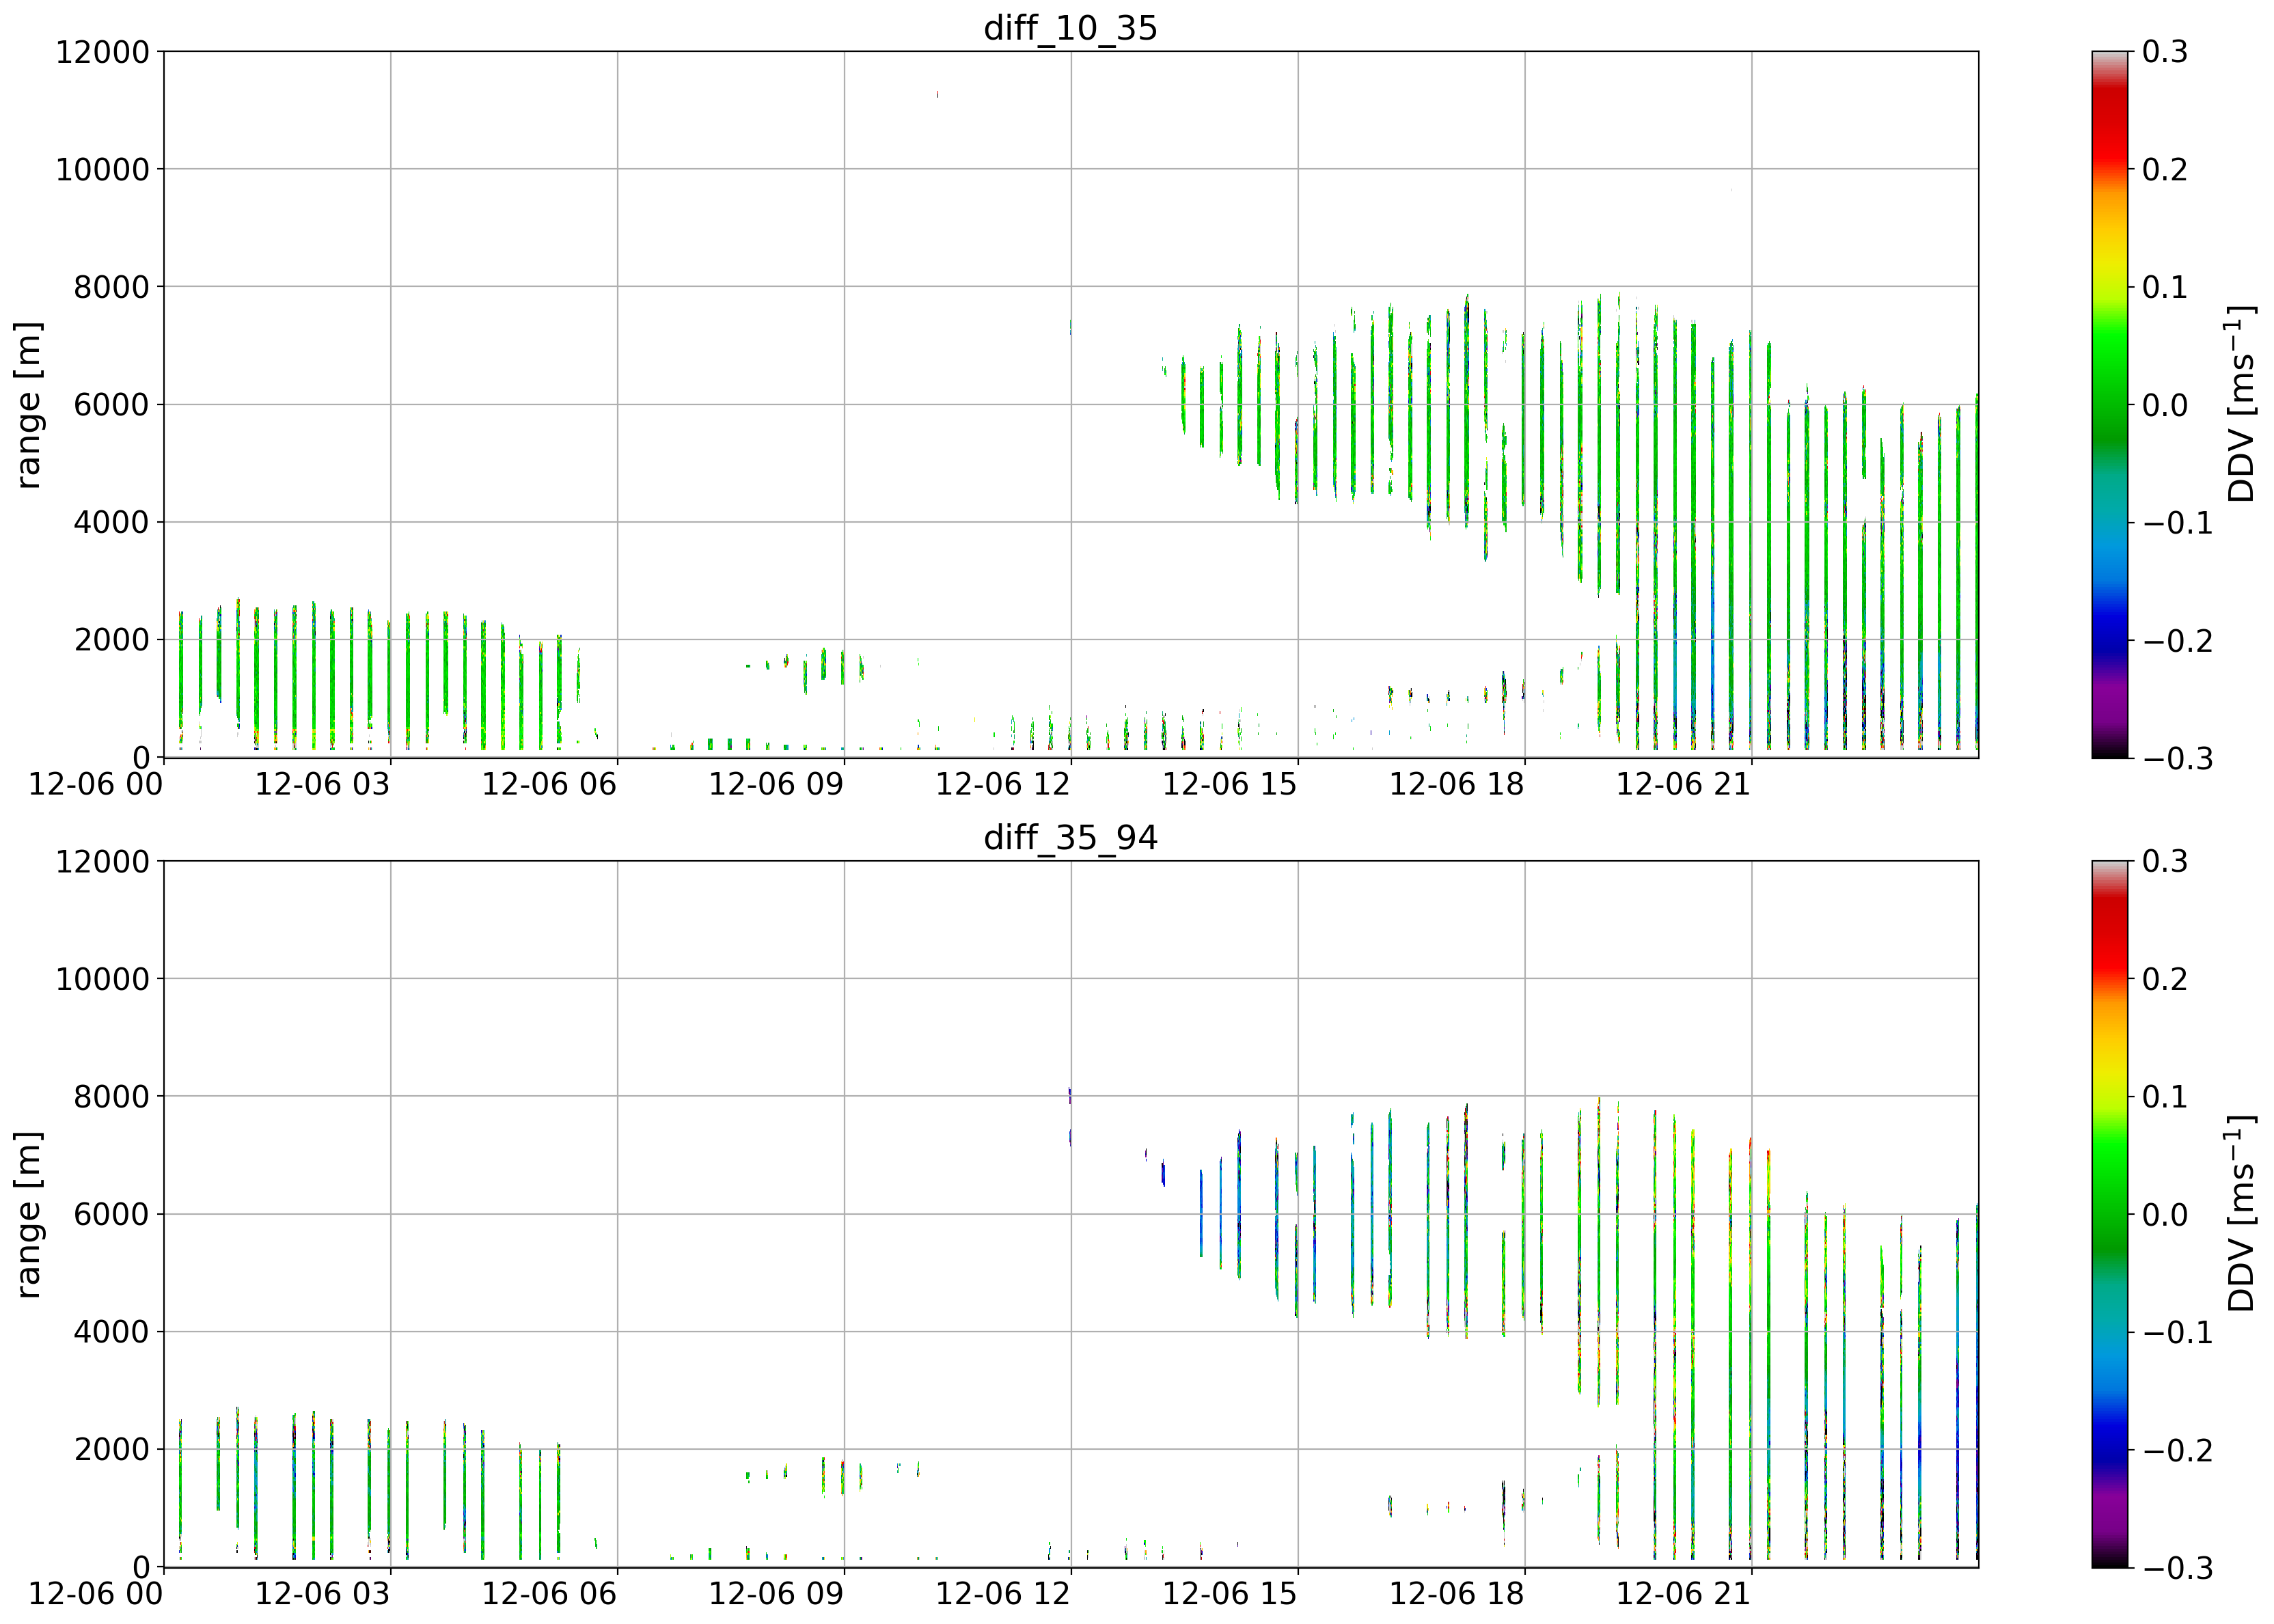Image resolution: width=2274 pixels, height=1624 pixels.
Task: Click the 12-06 21 time tick under diff_10_35
Action: [x=1684, y=784]
